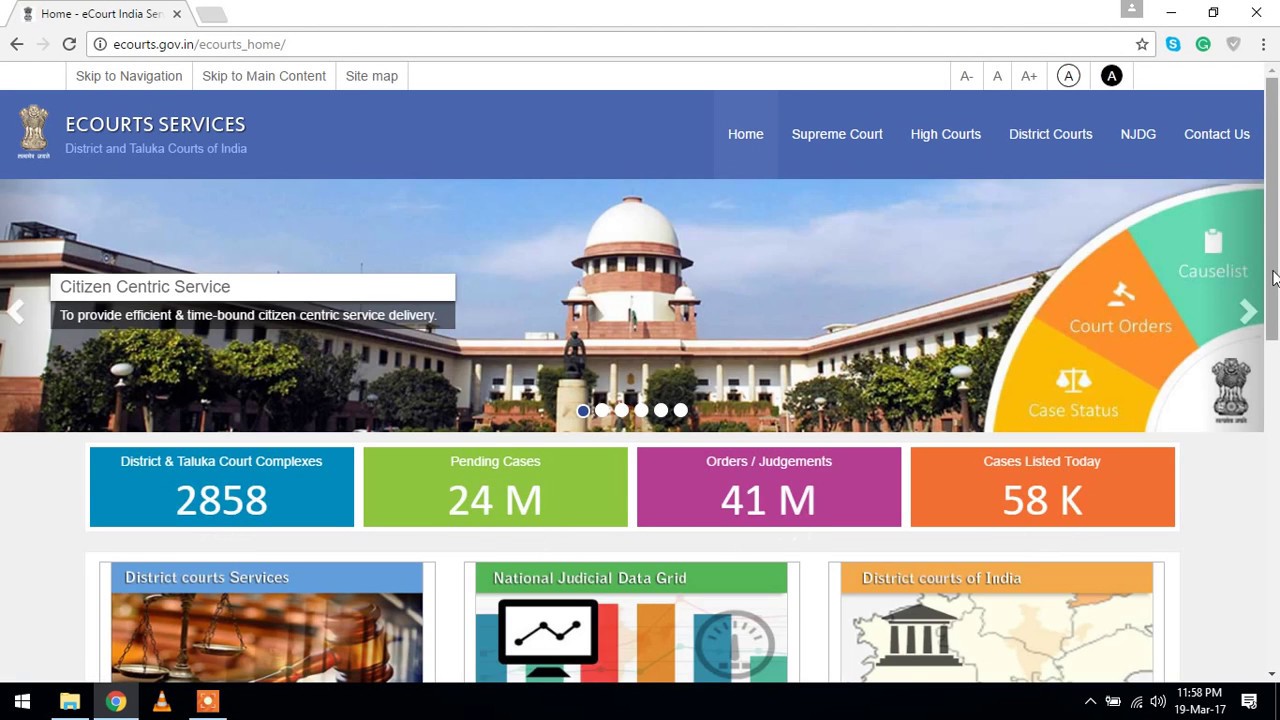Go to next slide with right arrow
1280x720 pixels.
pos(1248,312)
